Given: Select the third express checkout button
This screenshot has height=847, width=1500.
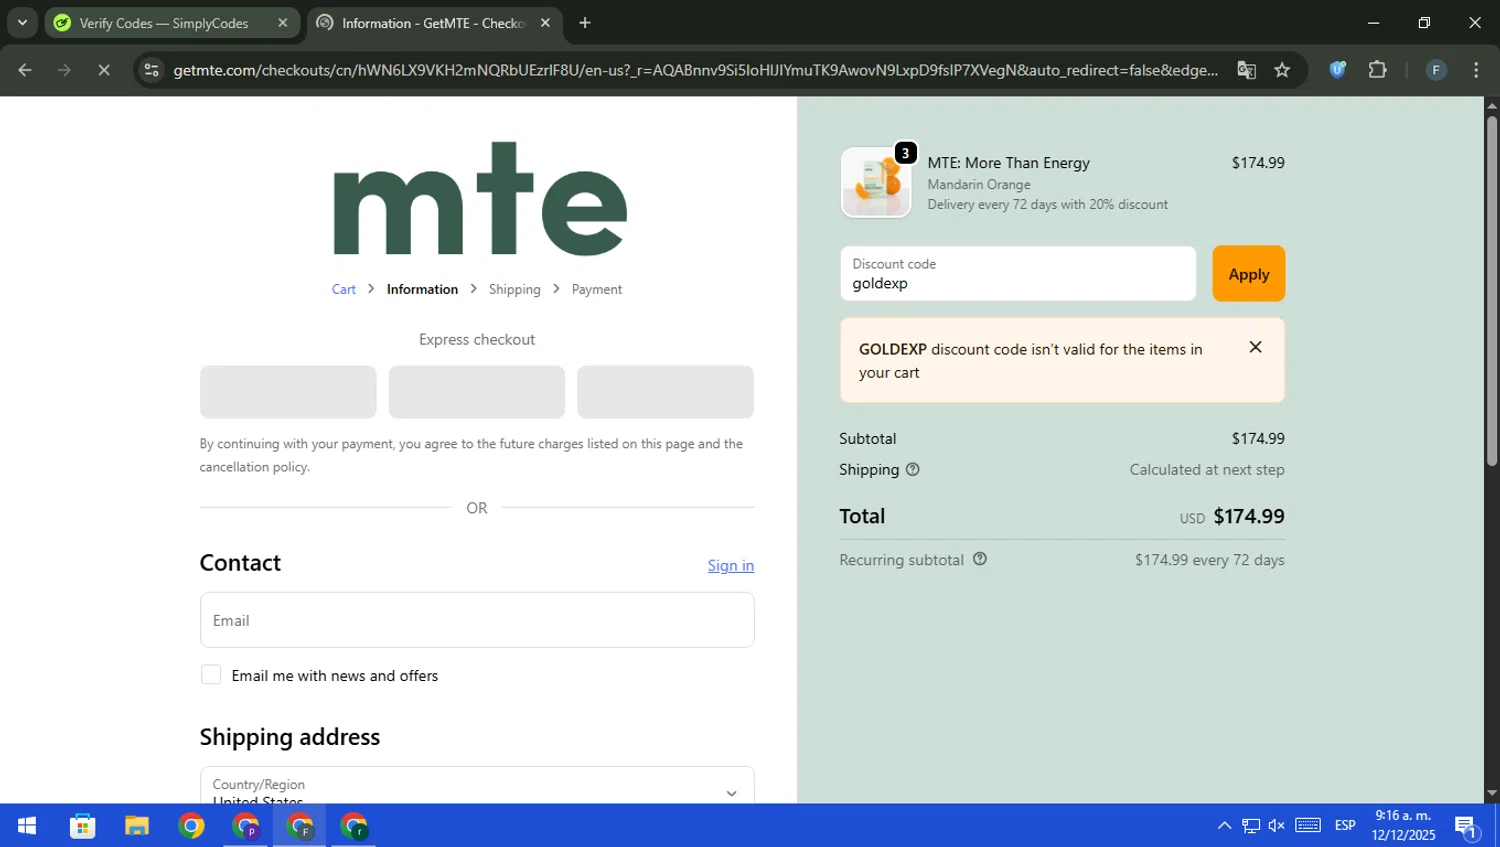Looking at the screenshot, I should [665, 392].
